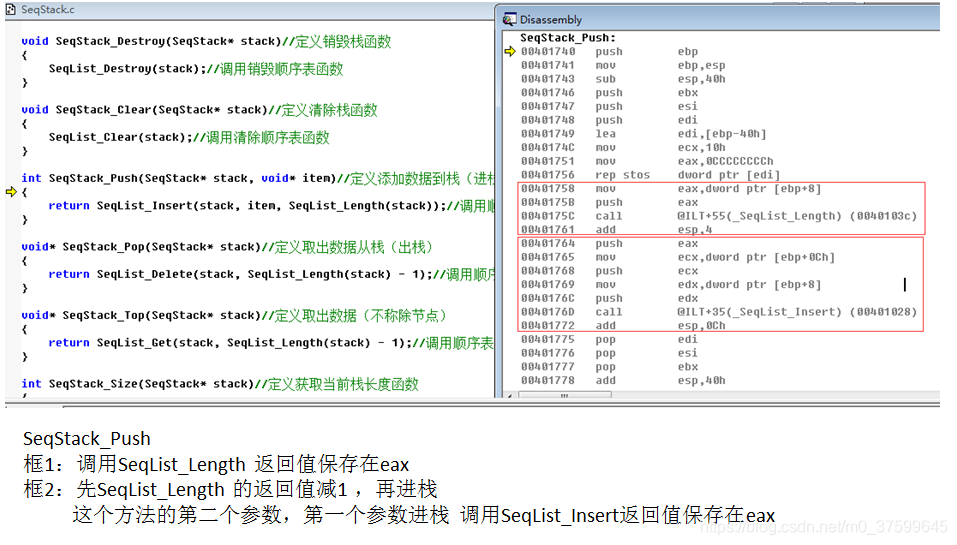The height and width of the screenshot is (545, 957).
Task: Click the SeqStack_Push function definition line
Action: 258,178
